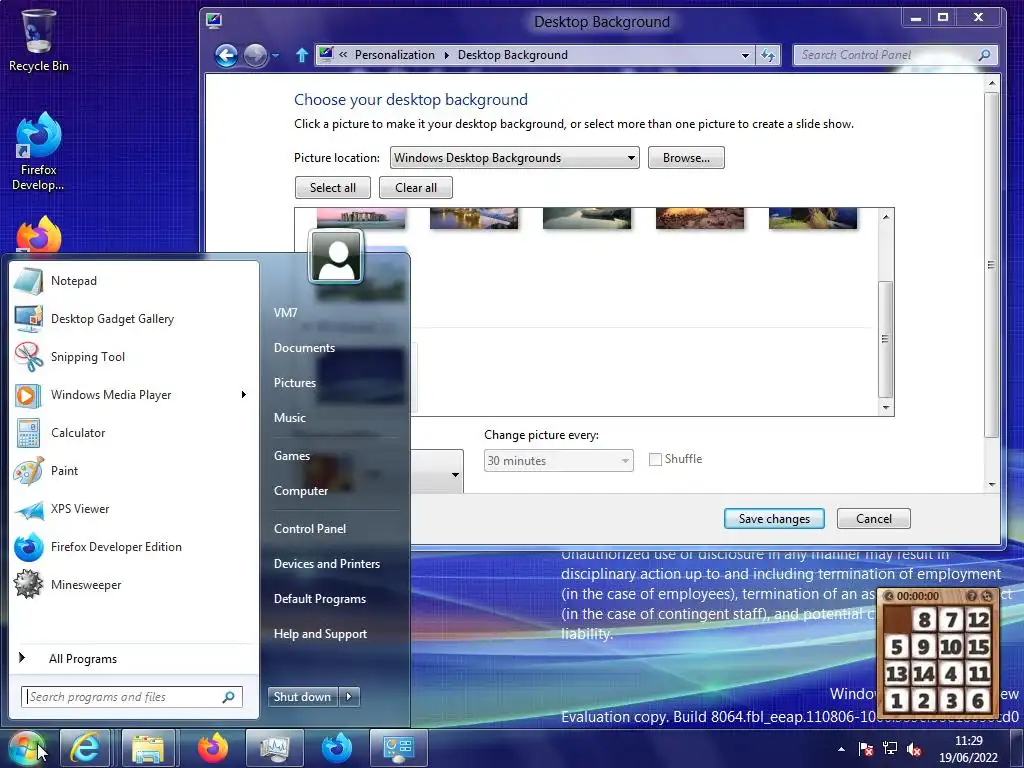This screenshot has width=1024, height=768.
Task: Click the Start orb on the taskbar
Action: click(x=27, y=748)
